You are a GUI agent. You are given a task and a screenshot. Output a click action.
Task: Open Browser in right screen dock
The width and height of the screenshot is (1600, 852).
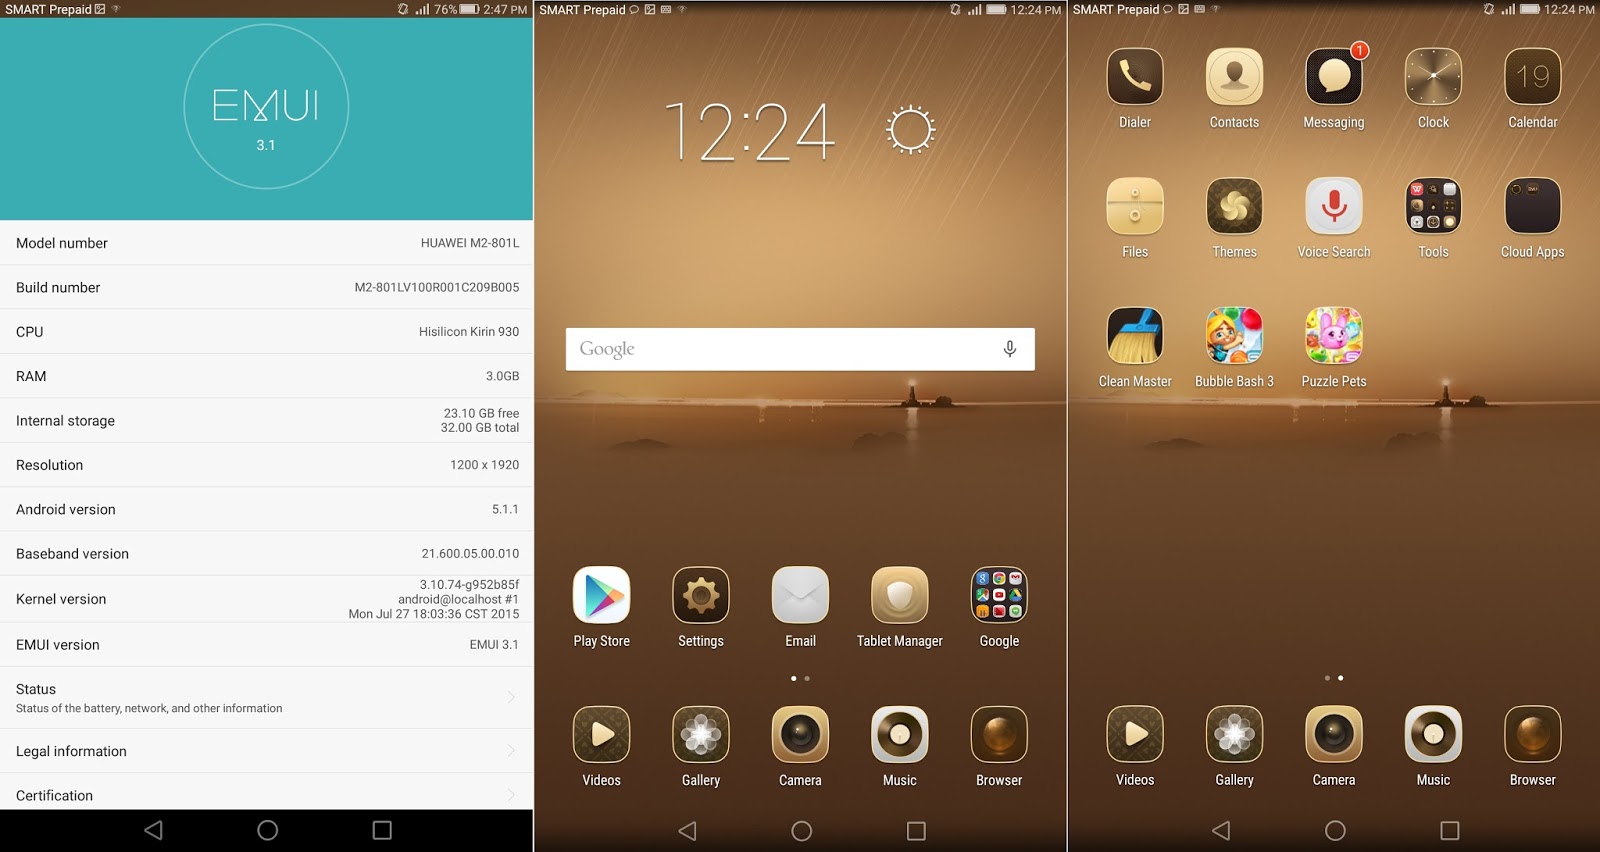[x=1533, y=735]
